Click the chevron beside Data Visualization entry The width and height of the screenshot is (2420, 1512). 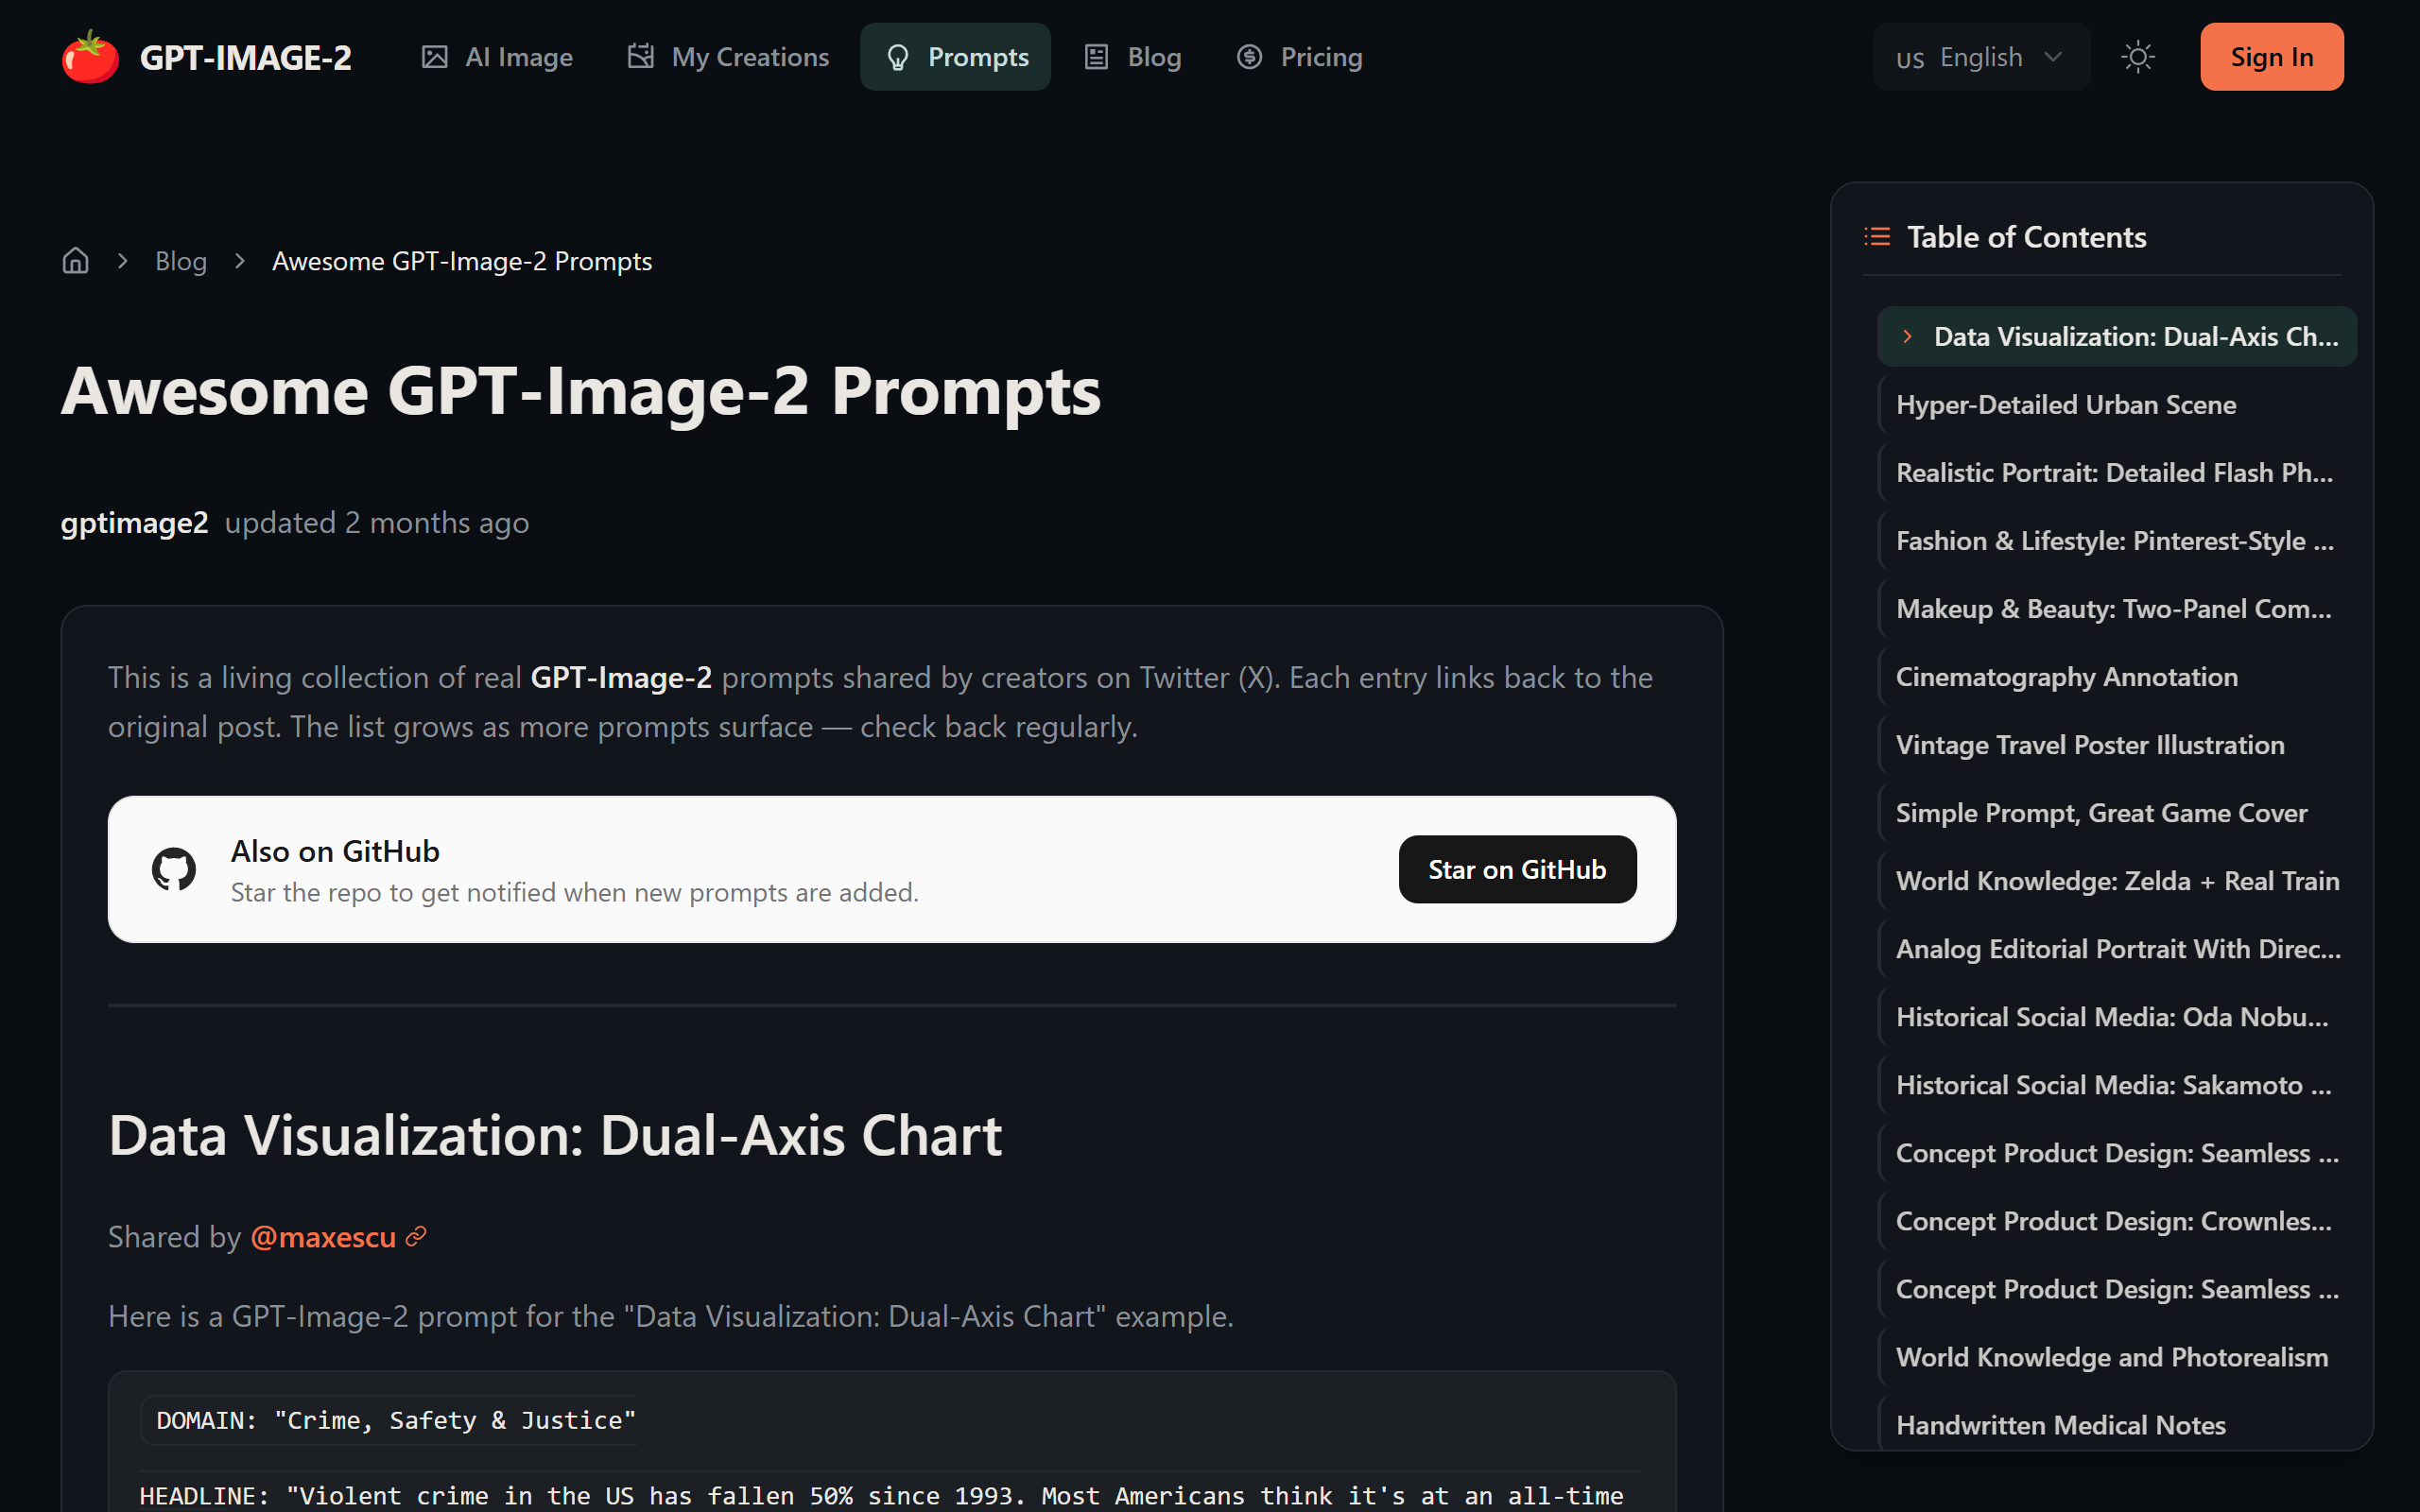pyautogui.click(x=1907, y=337)
